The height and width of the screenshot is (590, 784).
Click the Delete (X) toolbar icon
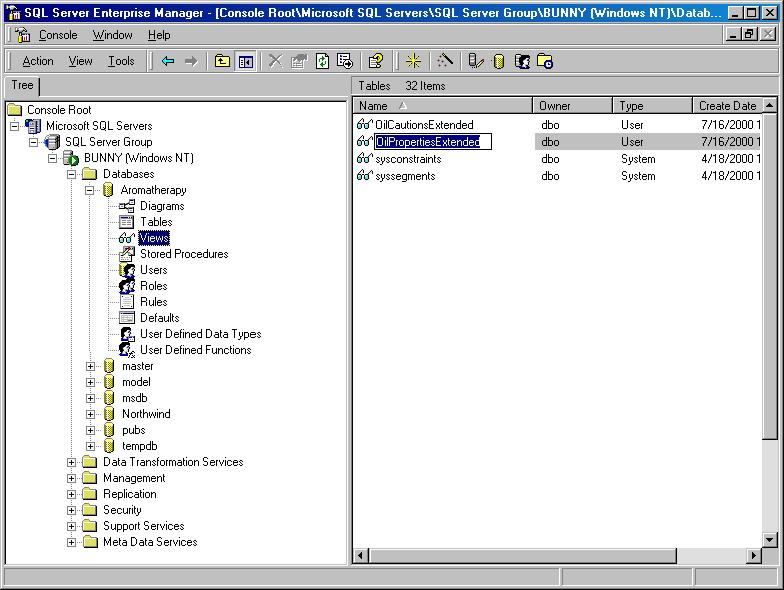276,62
